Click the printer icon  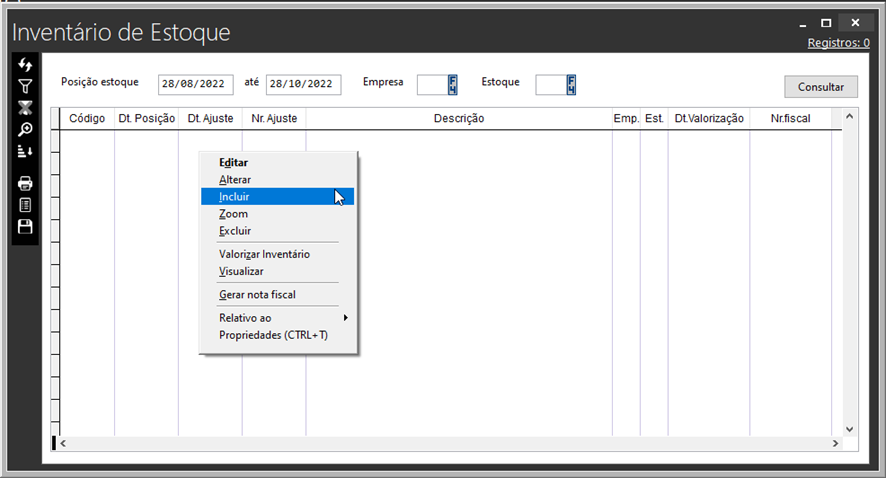tap(26, 183)
